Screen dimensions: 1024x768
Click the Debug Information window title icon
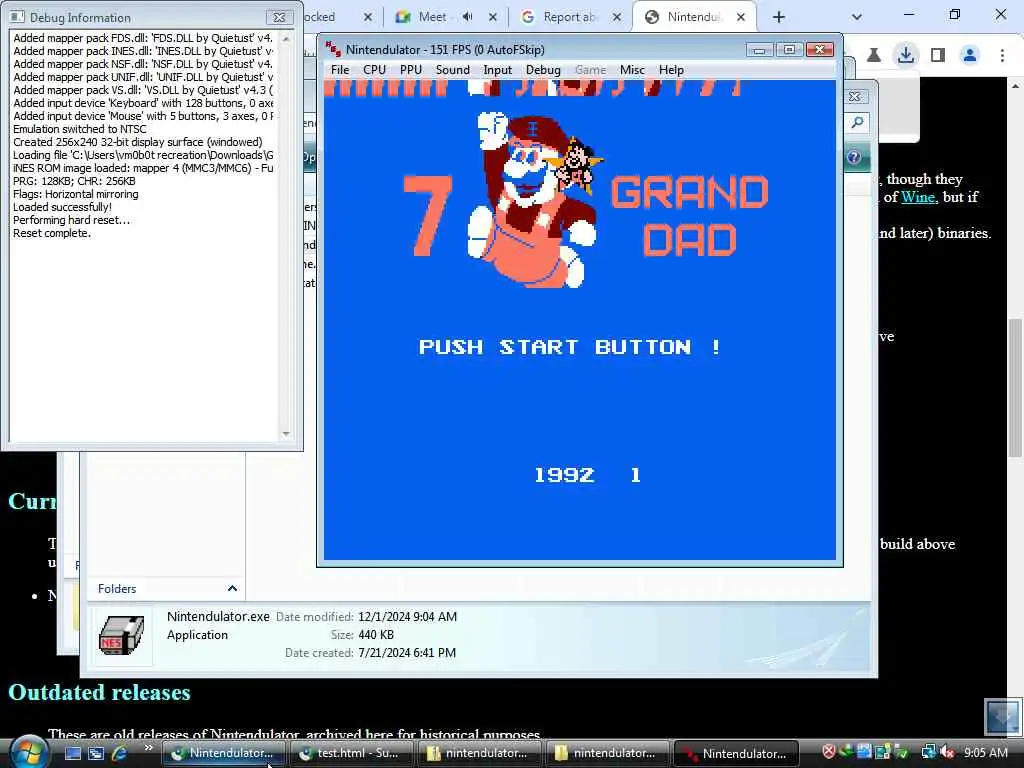(18, 17)
